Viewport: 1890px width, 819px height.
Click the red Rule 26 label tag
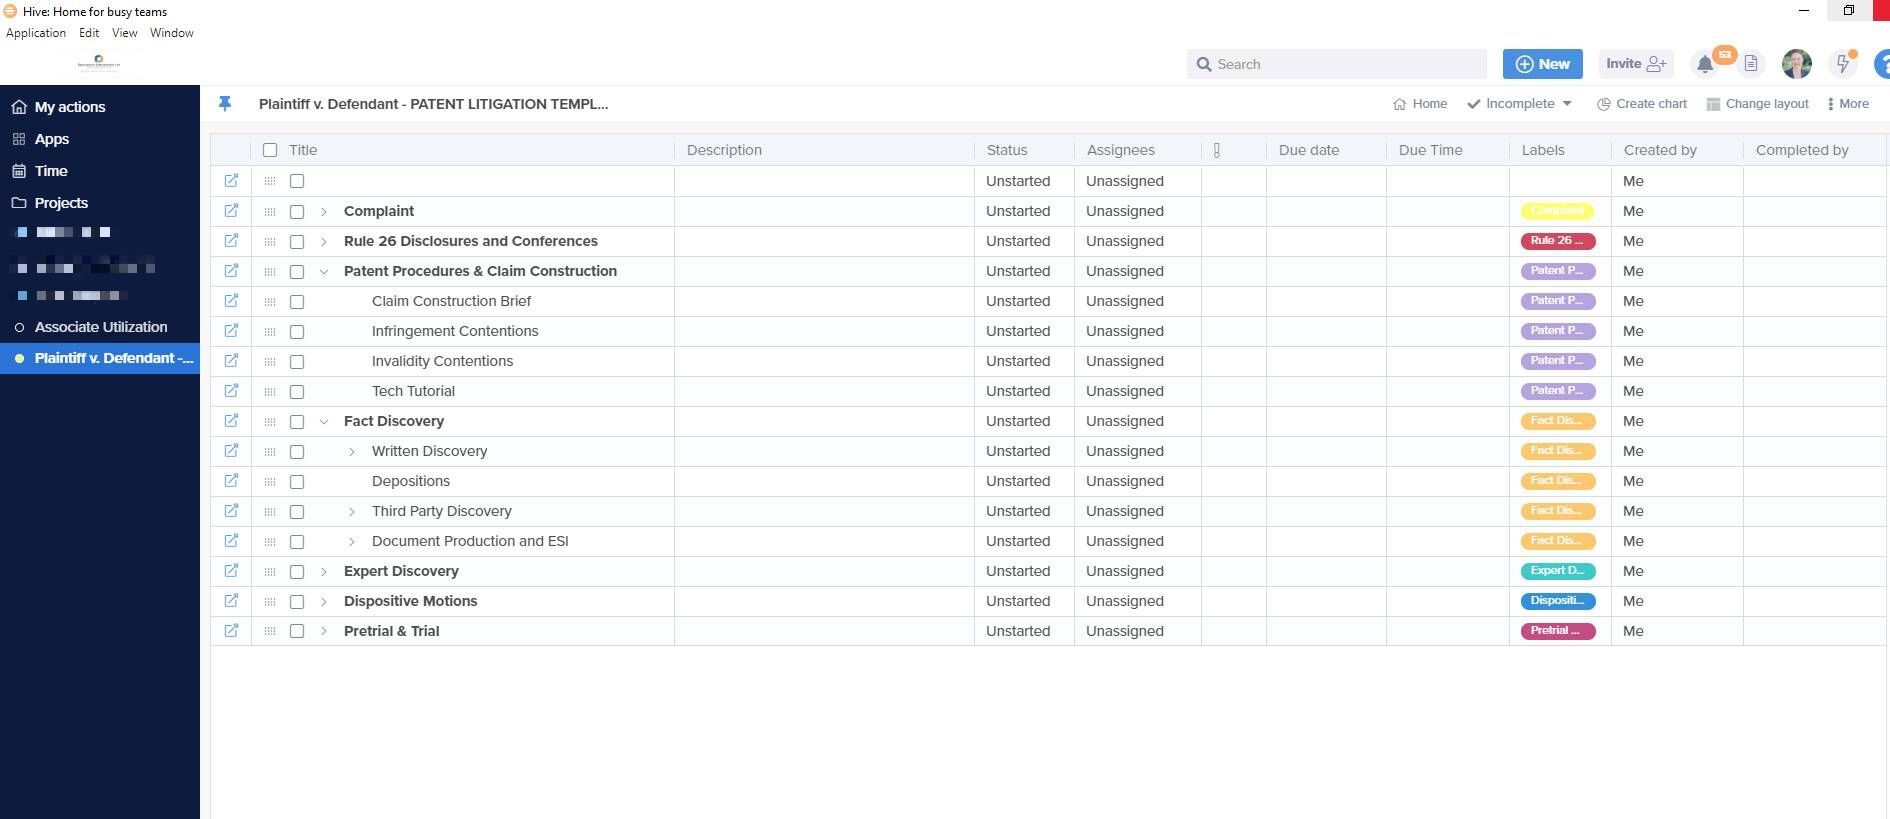1557,241
